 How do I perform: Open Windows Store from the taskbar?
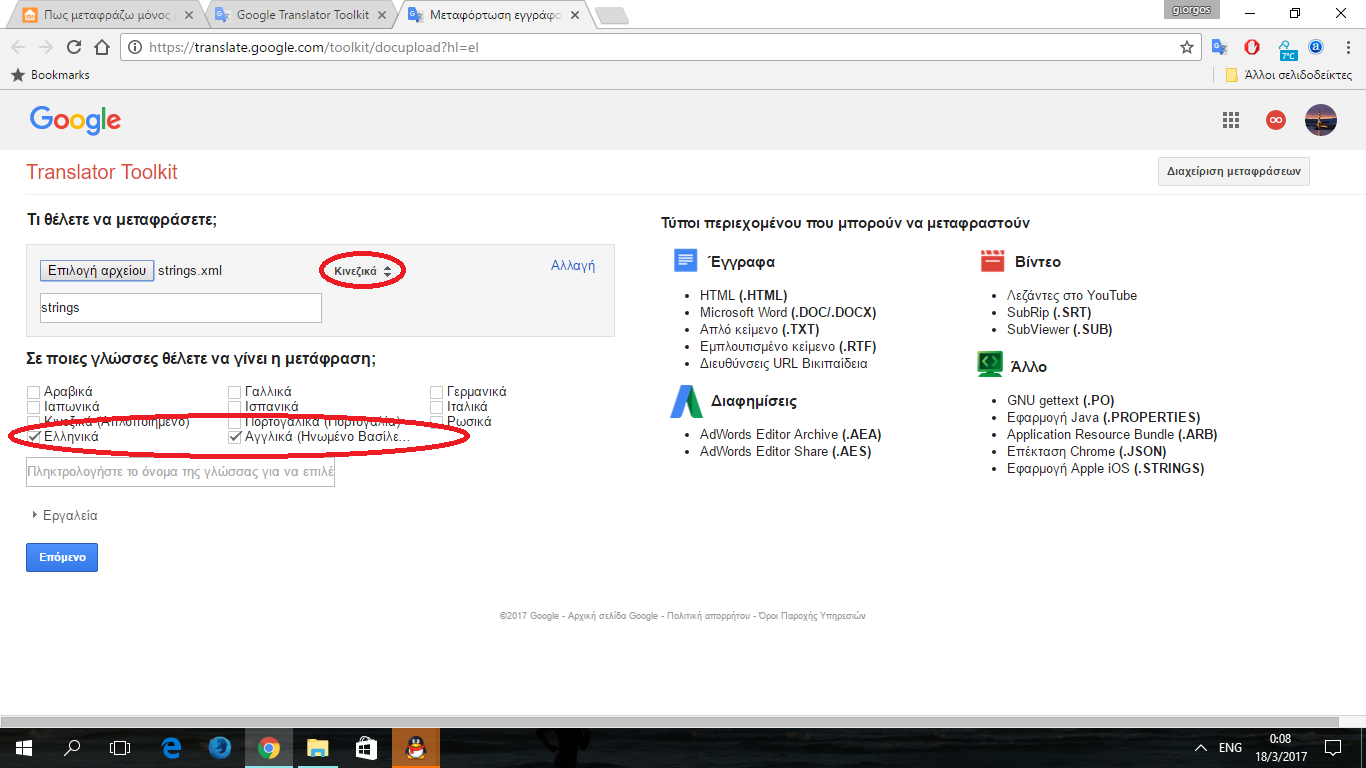[x=366, y=748]
